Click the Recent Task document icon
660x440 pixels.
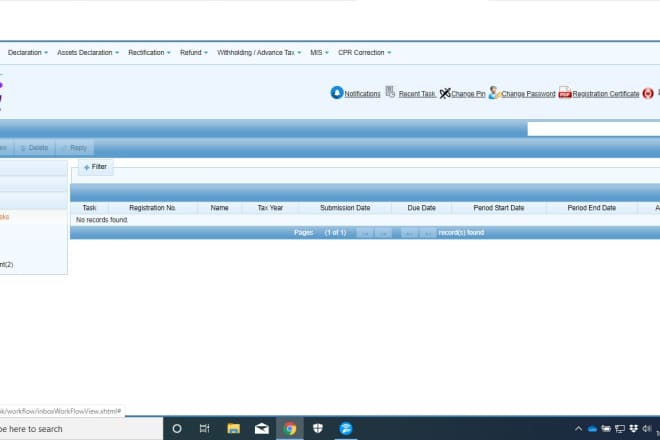pos(390,93)
